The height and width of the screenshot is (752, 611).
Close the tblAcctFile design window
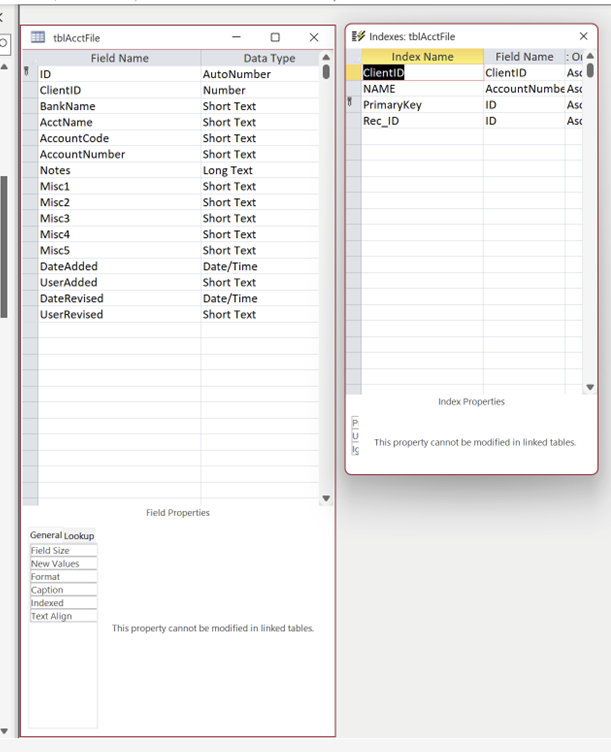coord(314,37)
